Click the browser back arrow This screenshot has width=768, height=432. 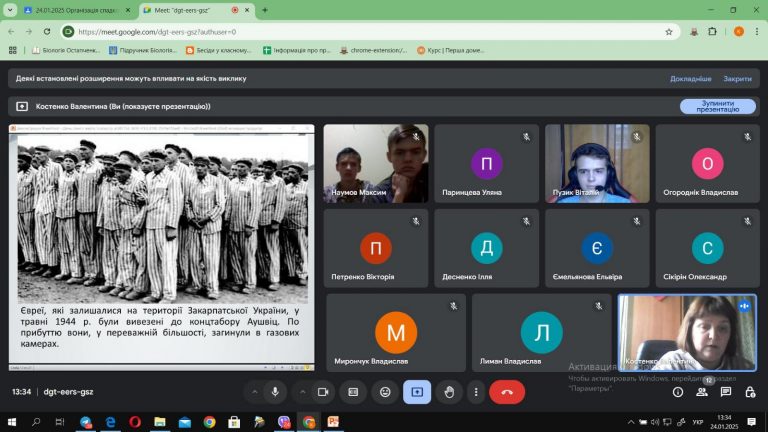[11, 32]
